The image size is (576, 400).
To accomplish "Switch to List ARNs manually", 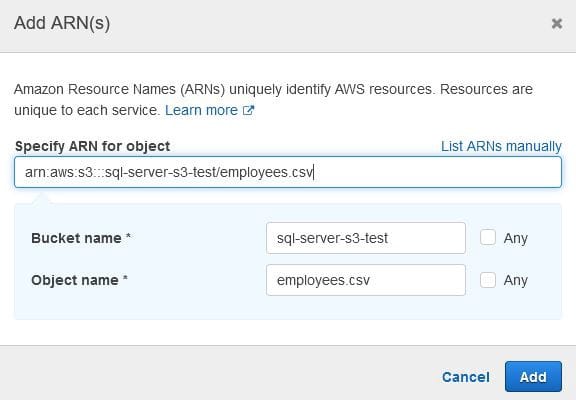I will click(501, 146).
